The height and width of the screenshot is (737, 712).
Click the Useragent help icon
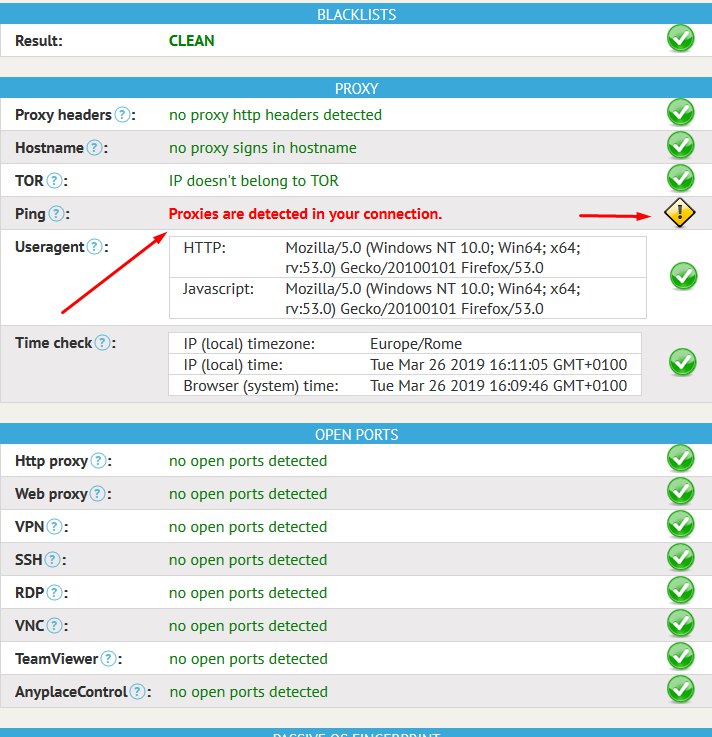click(95, 247)
